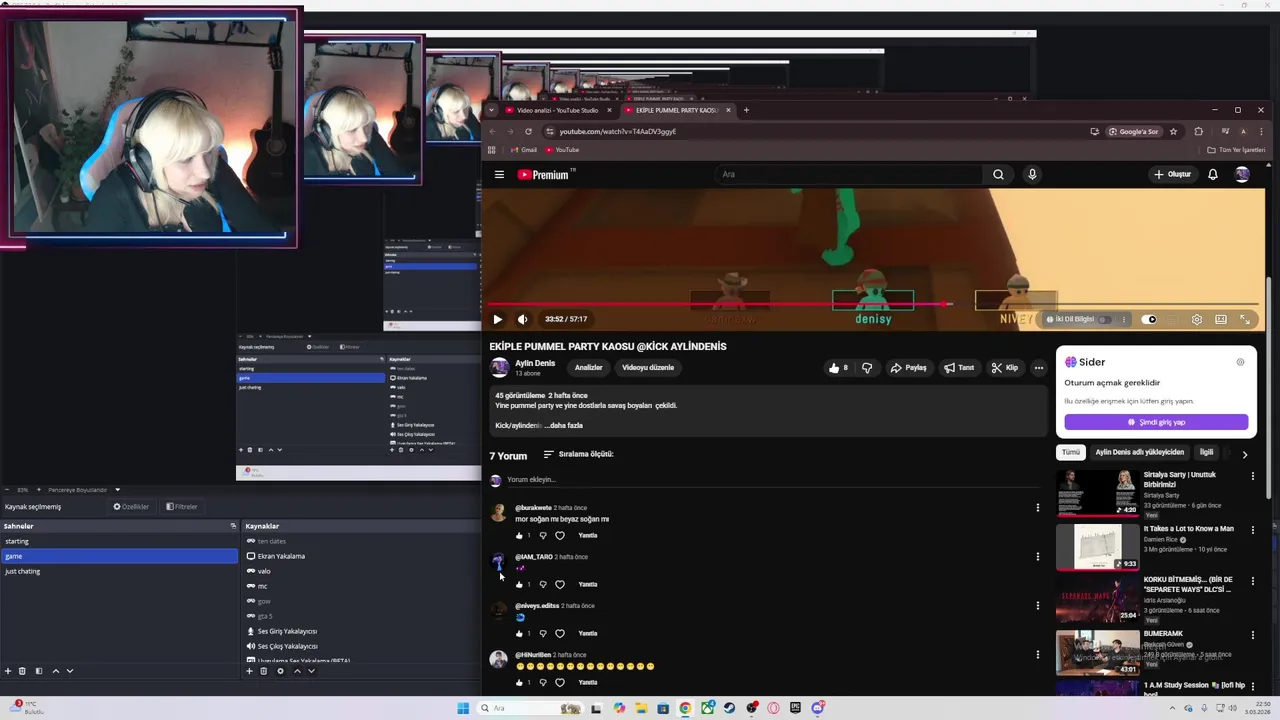Switch to Video analizi - YouTube Studio tab
Viewport: 1280px width, 720px height.
tap(557, 110)
